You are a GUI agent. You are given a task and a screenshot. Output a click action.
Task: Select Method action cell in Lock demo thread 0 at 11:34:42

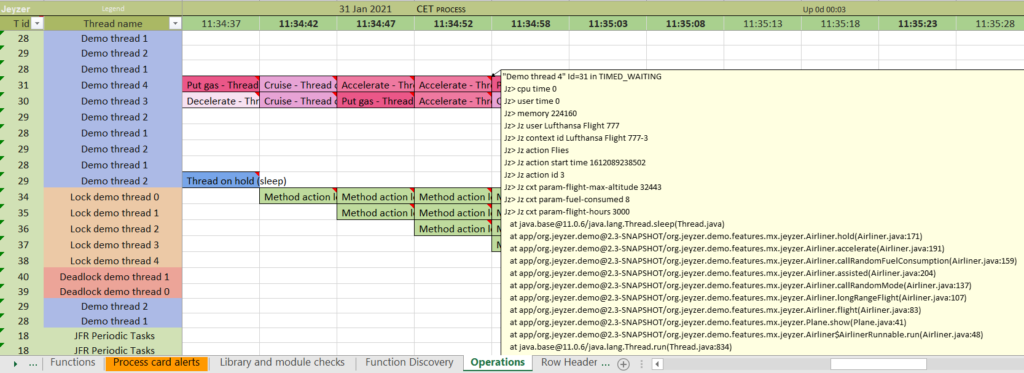pyautogui.click(x=298, y=197)
